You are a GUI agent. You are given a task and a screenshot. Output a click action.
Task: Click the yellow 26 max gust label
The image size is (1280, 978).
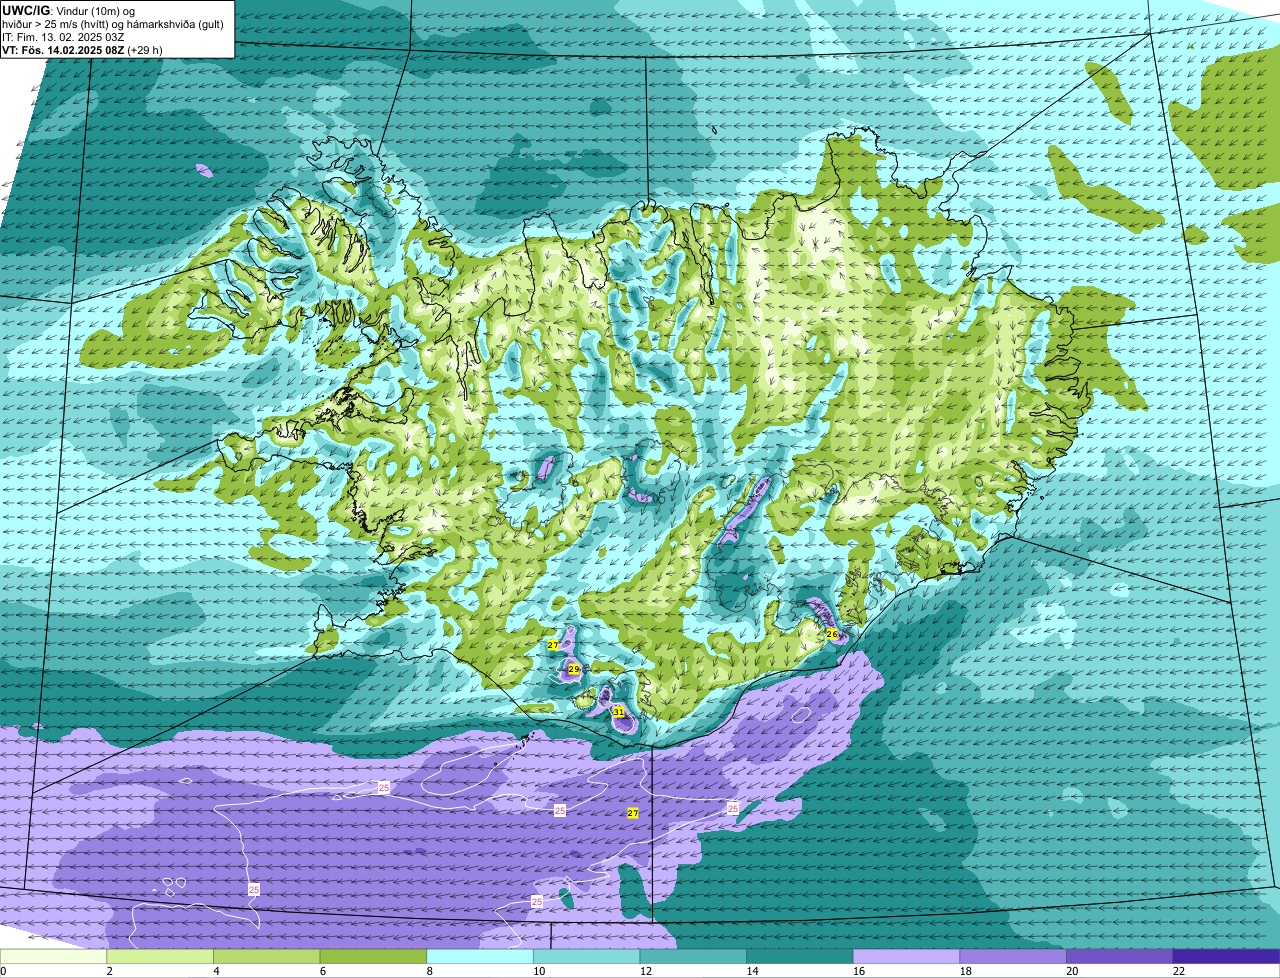pyautogui.click(x=832, y=634)
